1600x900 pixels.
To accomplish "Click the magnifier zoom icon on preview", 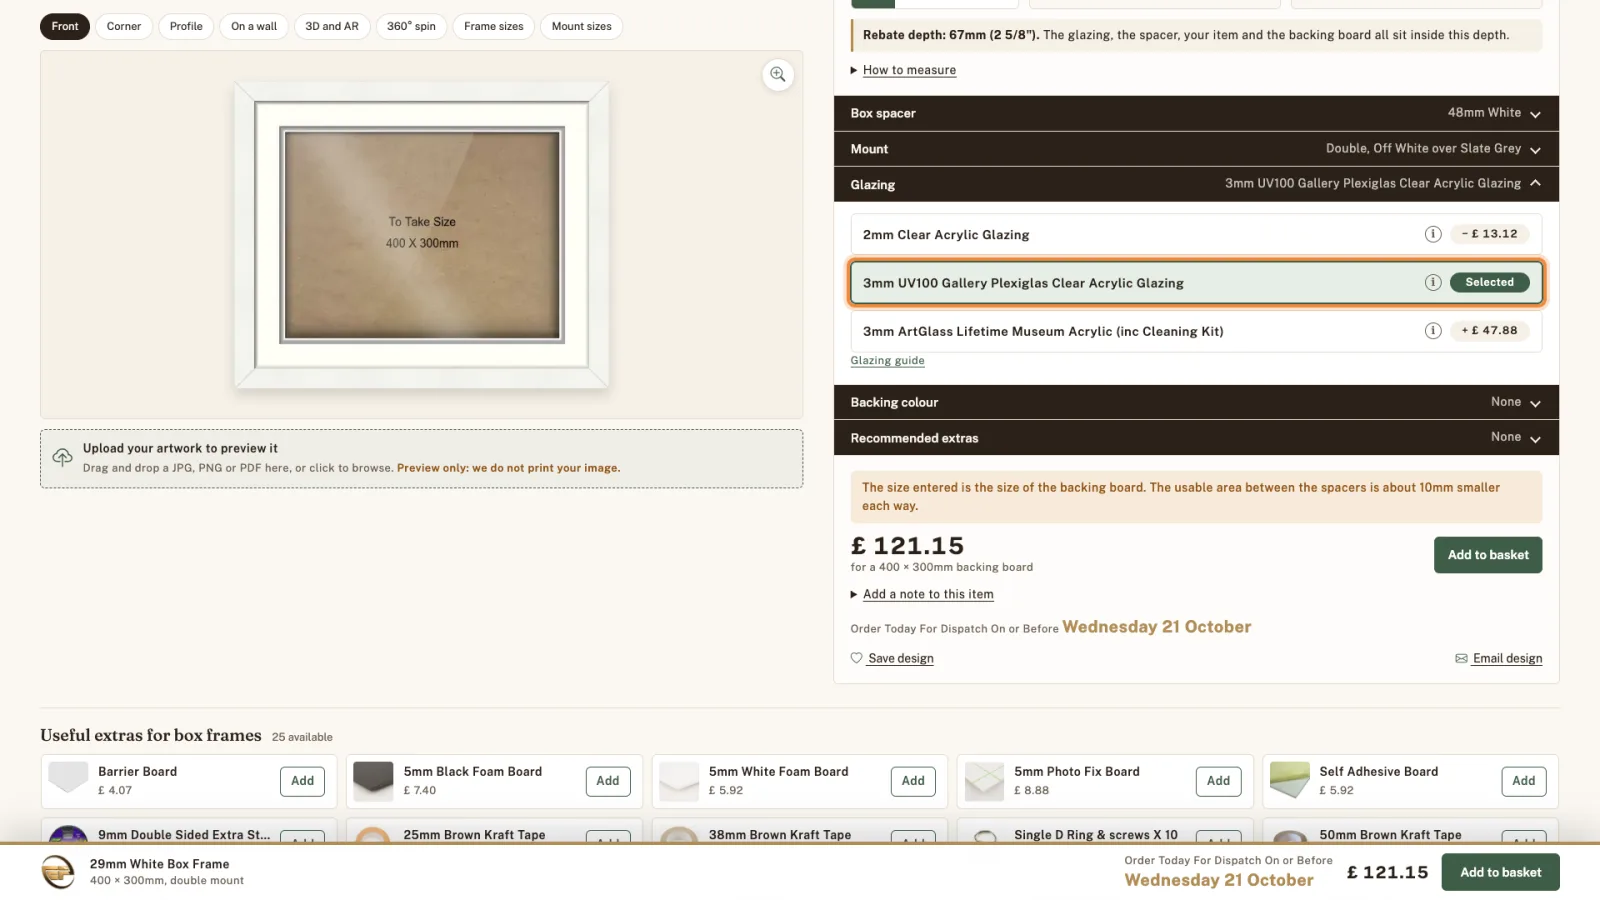I will (x=778, y=75).
